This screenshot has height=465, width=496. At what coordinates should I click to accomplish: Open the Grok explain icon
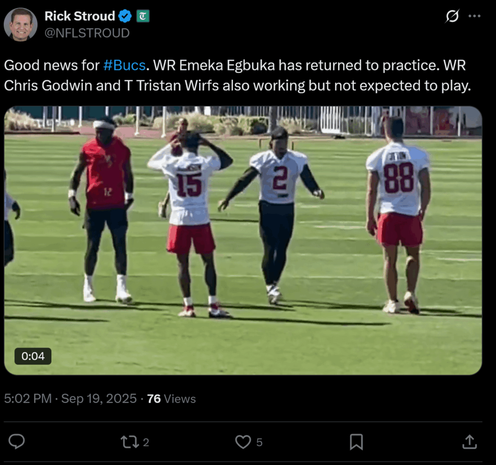[x=452, y=16]
